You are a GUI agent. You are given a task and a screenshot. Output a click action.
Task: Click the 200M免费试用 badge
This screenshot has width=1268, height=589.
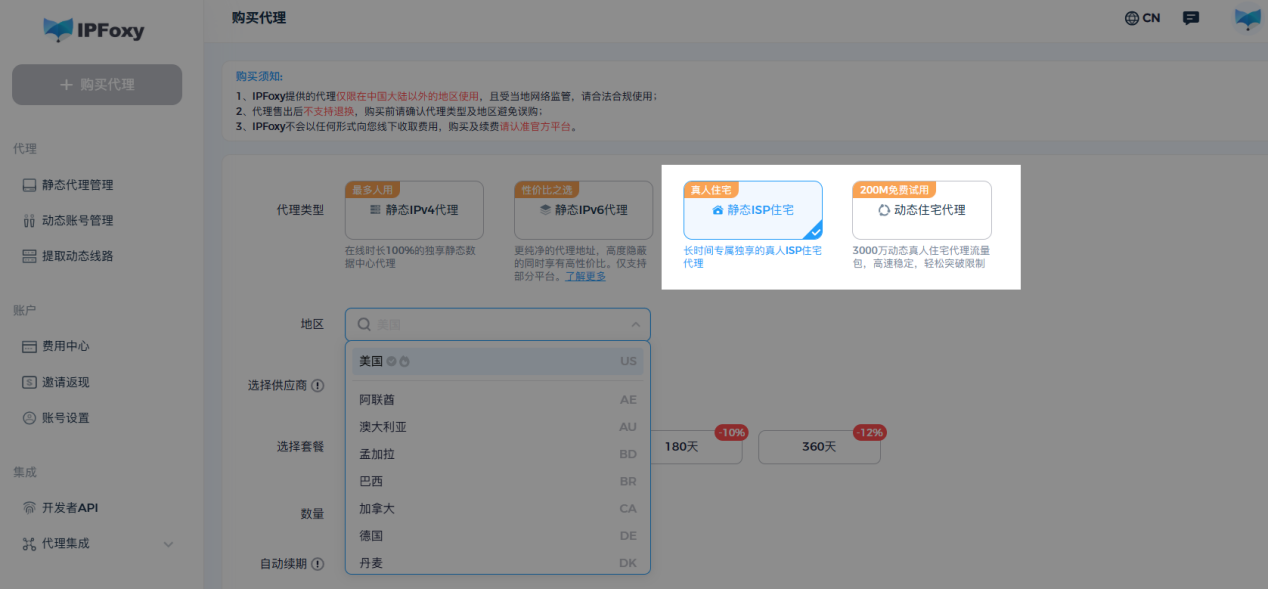tap(894, 189)
